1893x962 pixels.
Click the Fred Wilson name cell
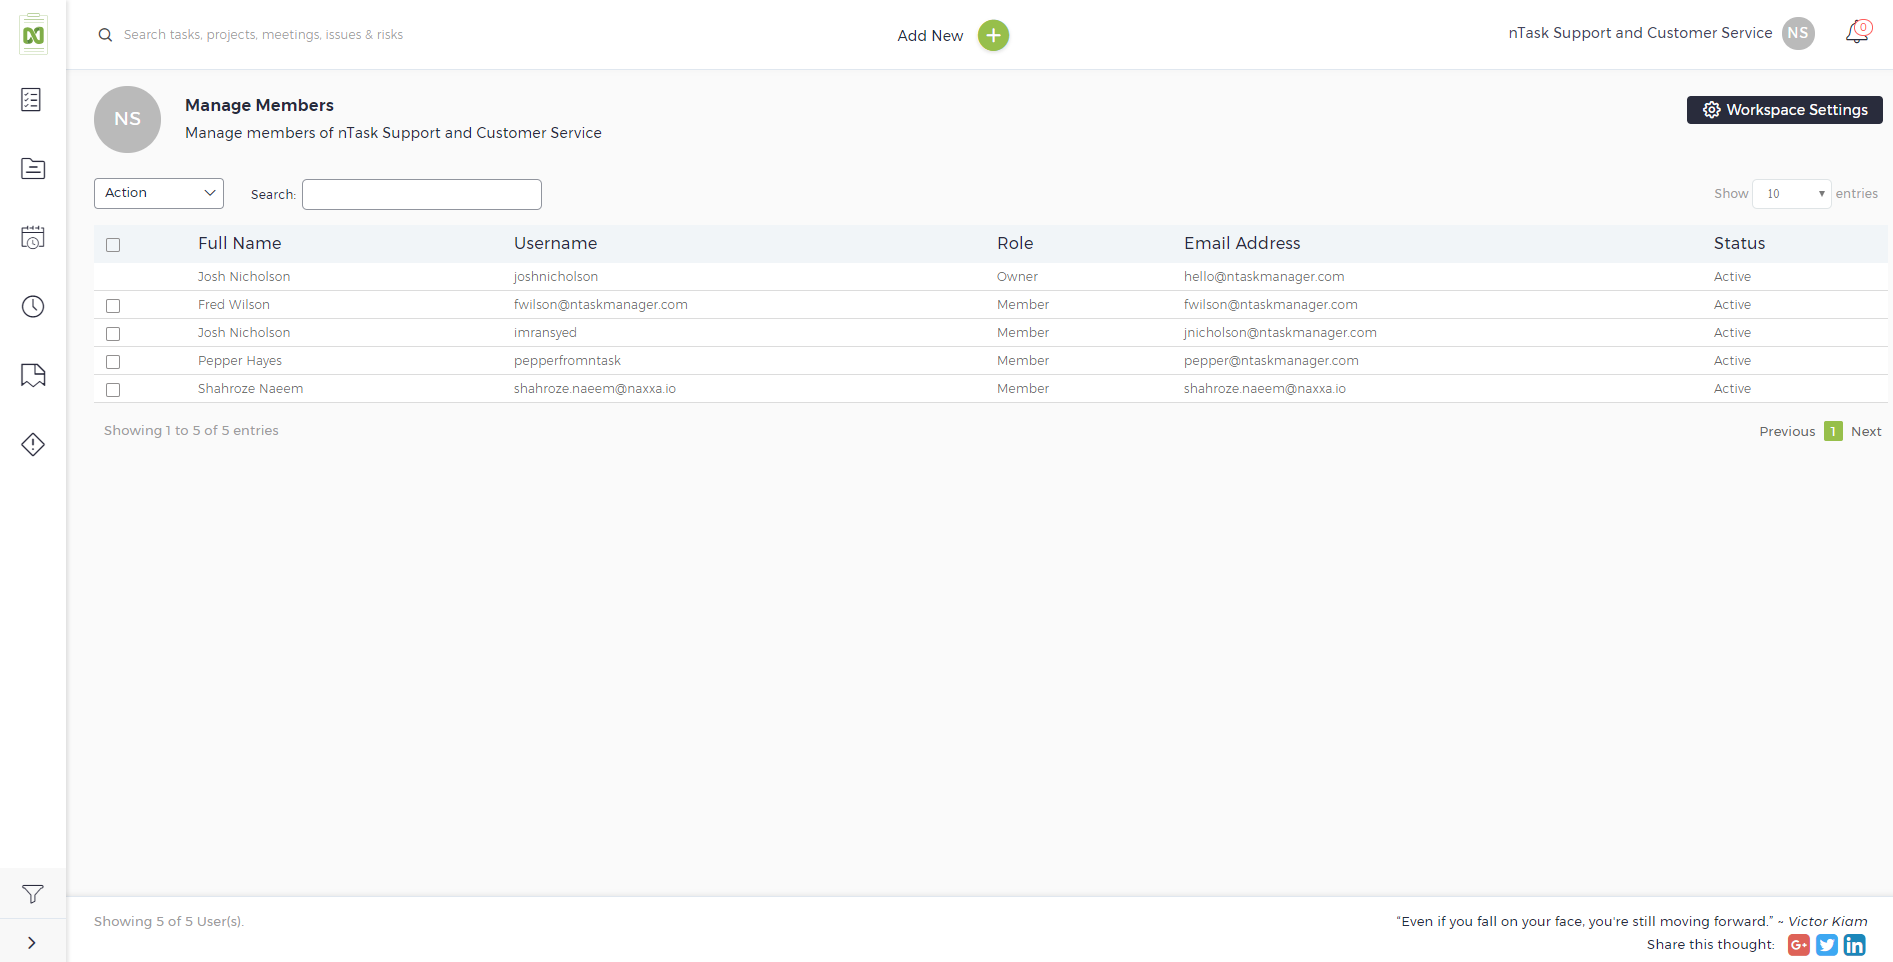234,305
